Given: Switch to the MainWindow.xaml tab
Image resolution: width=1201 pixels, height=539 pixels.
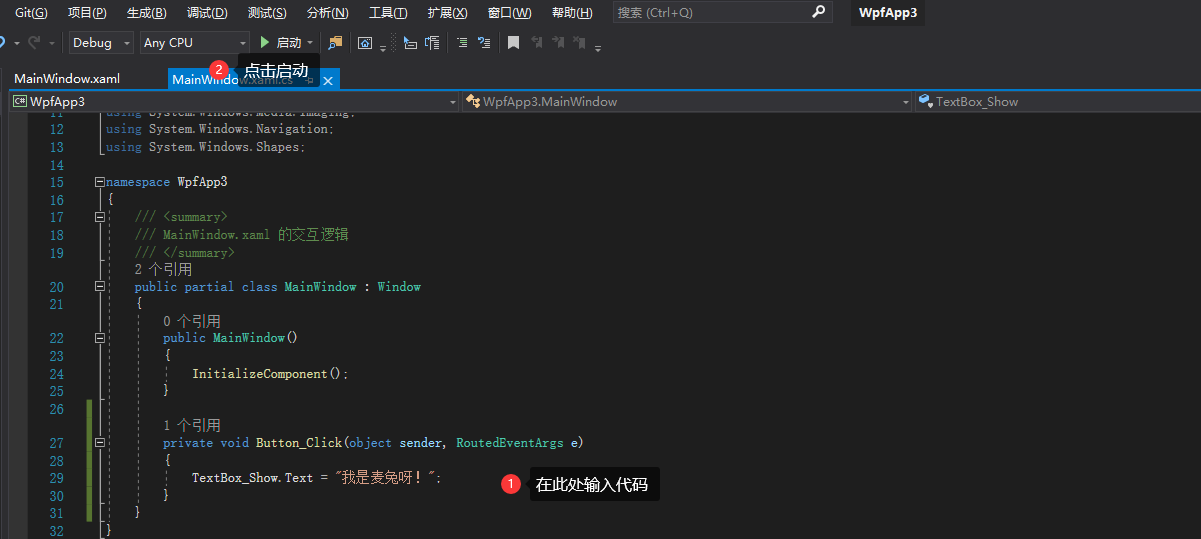Looking at the screenshot, I should pos(67,79).
